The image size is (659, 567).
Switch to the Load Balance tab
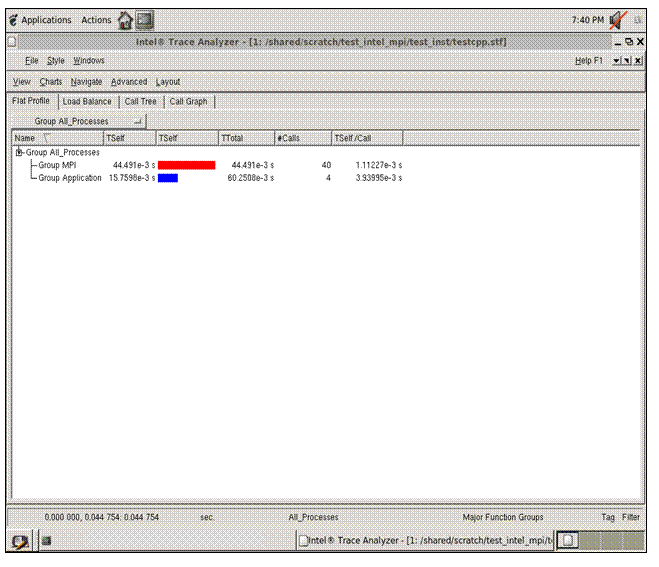(87, 102)
